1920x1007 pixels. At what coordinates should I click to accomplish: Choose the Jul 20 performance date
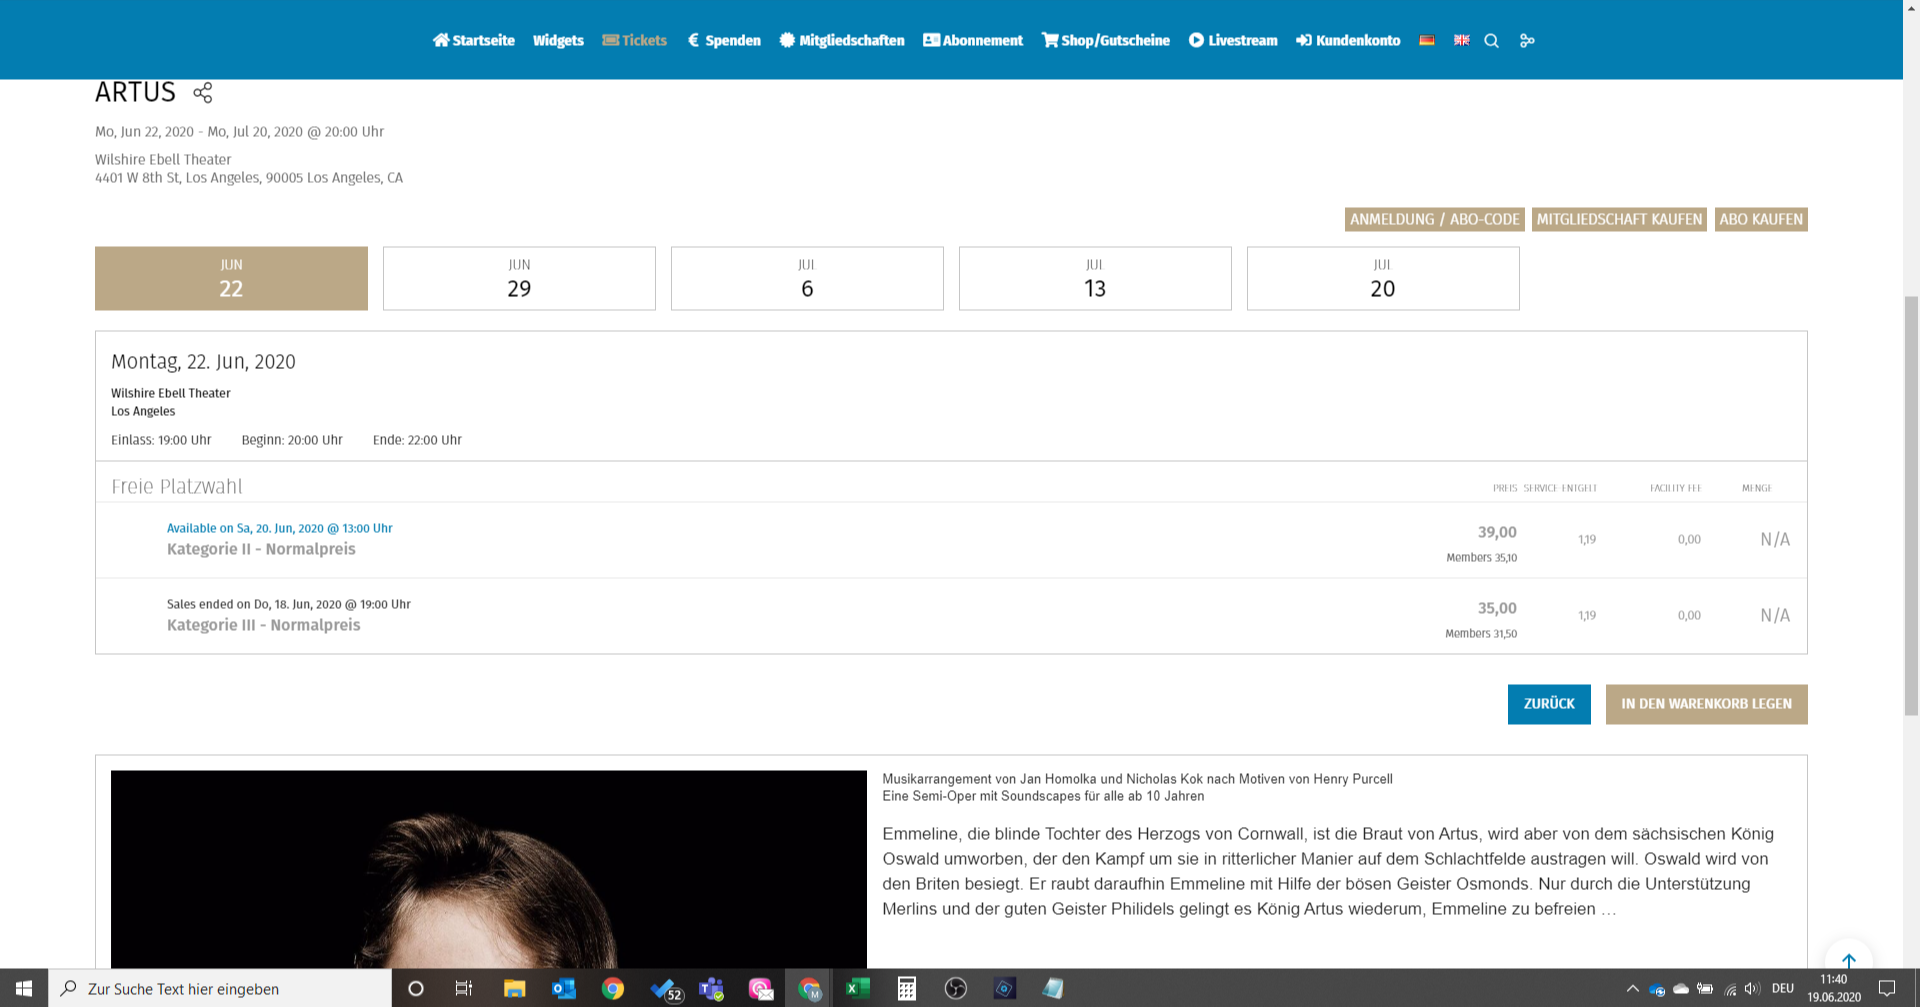click(1383, 279)
